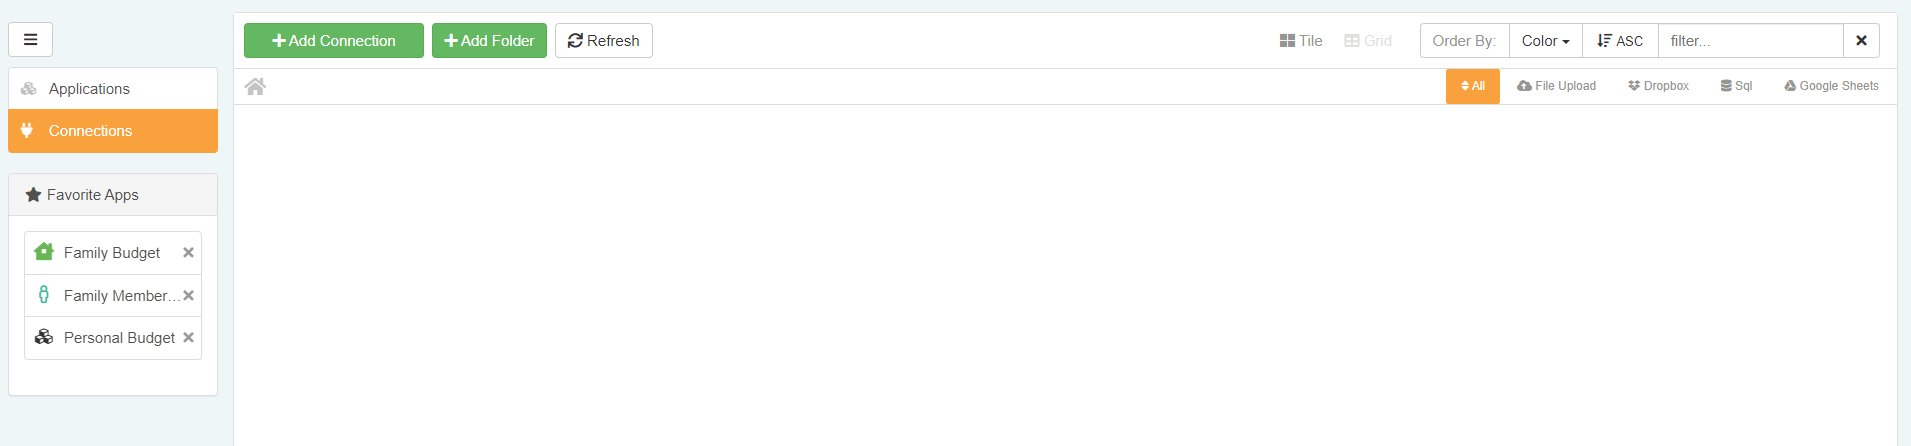
Task: Clear the filter with the X button
Action: tap(1861, 41)
